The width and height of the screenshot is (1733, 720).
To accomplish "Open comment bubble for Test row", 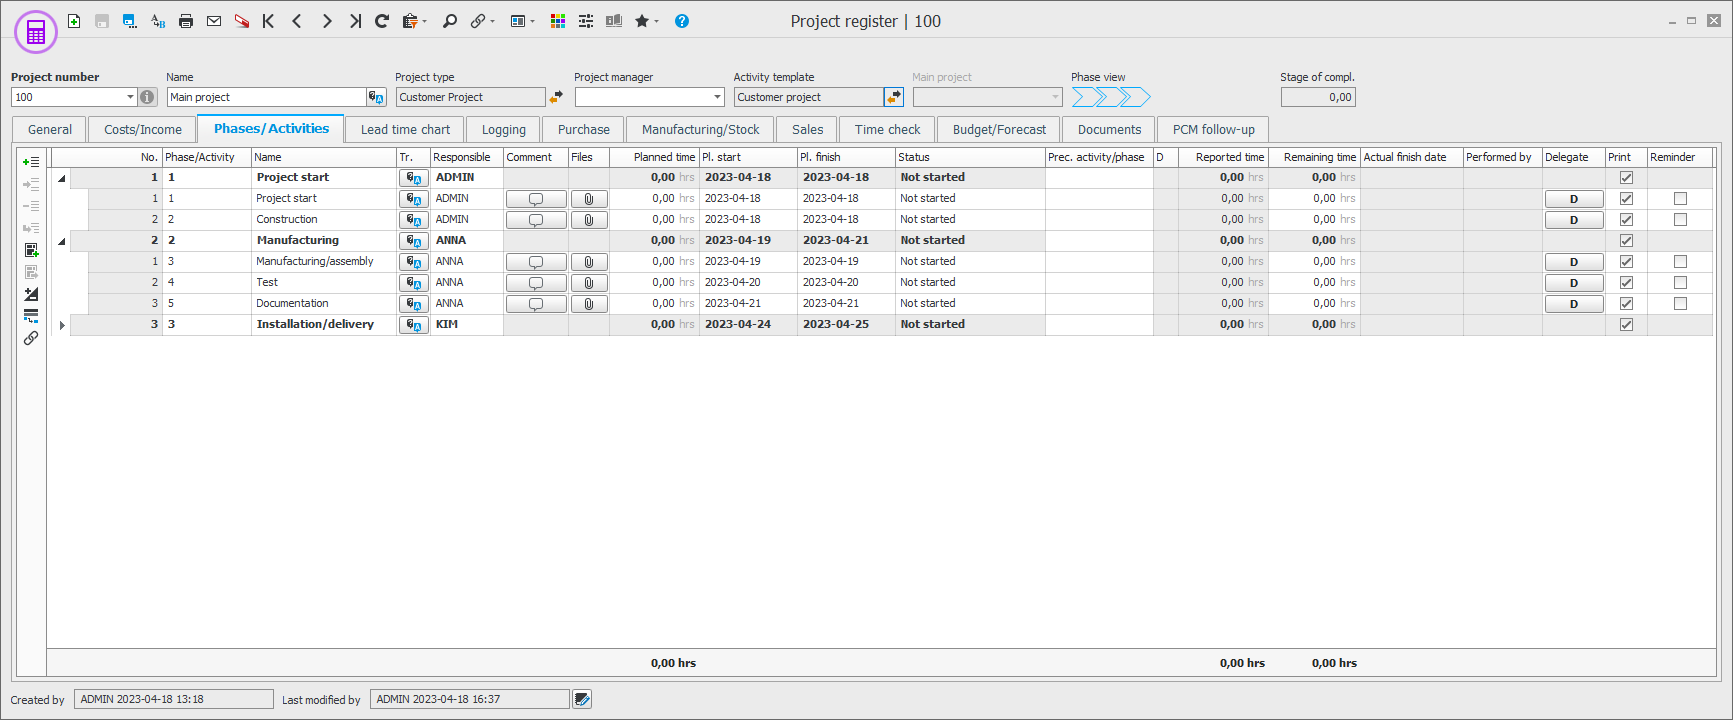I will pyautogui.click(x=536, y=283).
